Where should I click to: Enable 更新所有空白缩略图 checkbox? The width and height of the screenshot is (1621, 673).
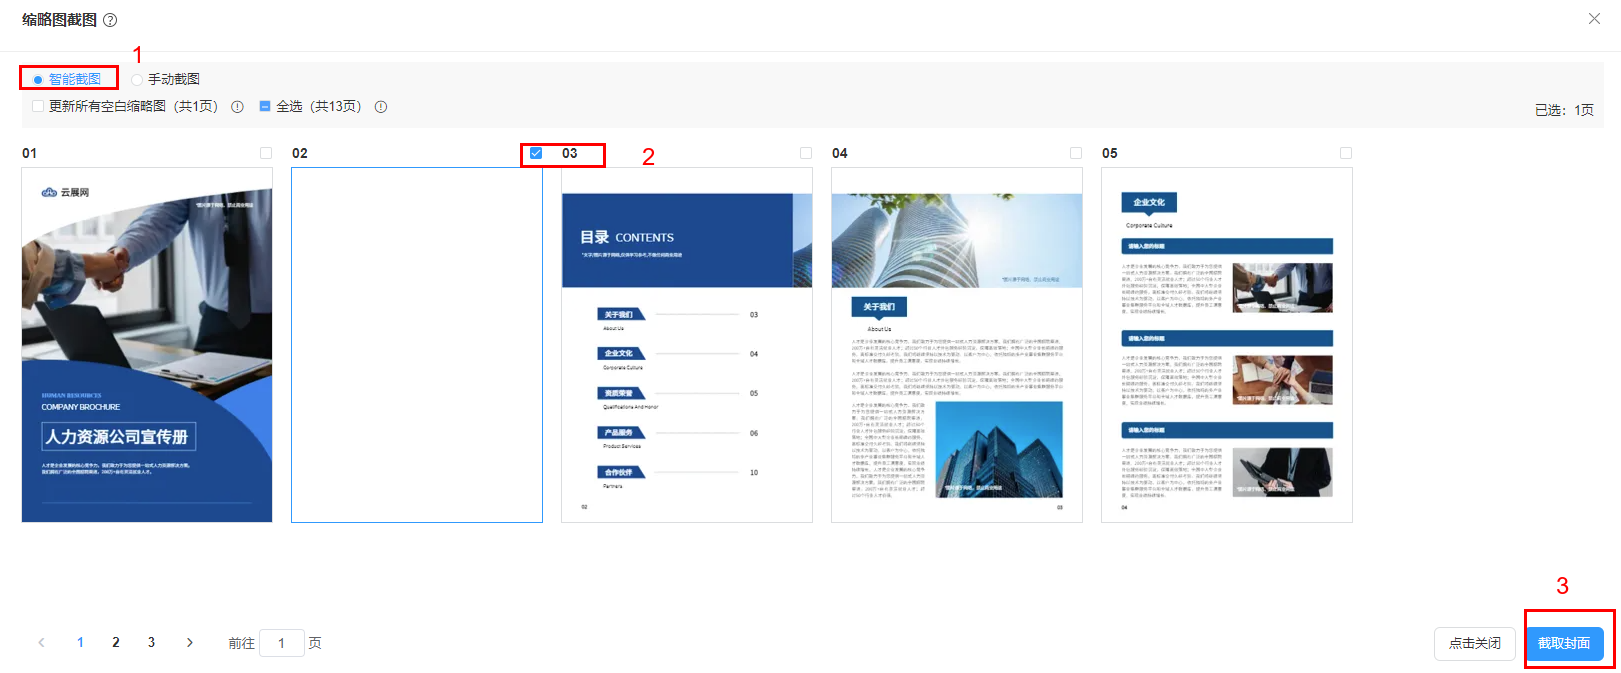pos(38,106)
